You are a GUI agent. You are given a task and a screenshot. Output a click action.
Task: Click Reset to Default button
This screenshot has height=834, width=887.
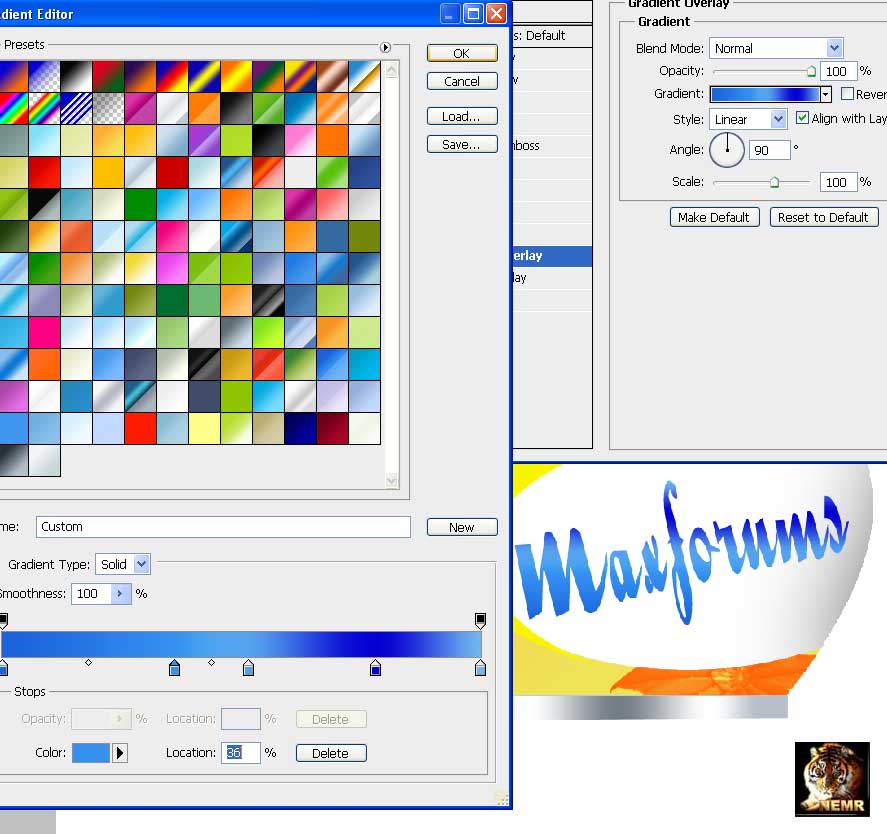[824, 217]
